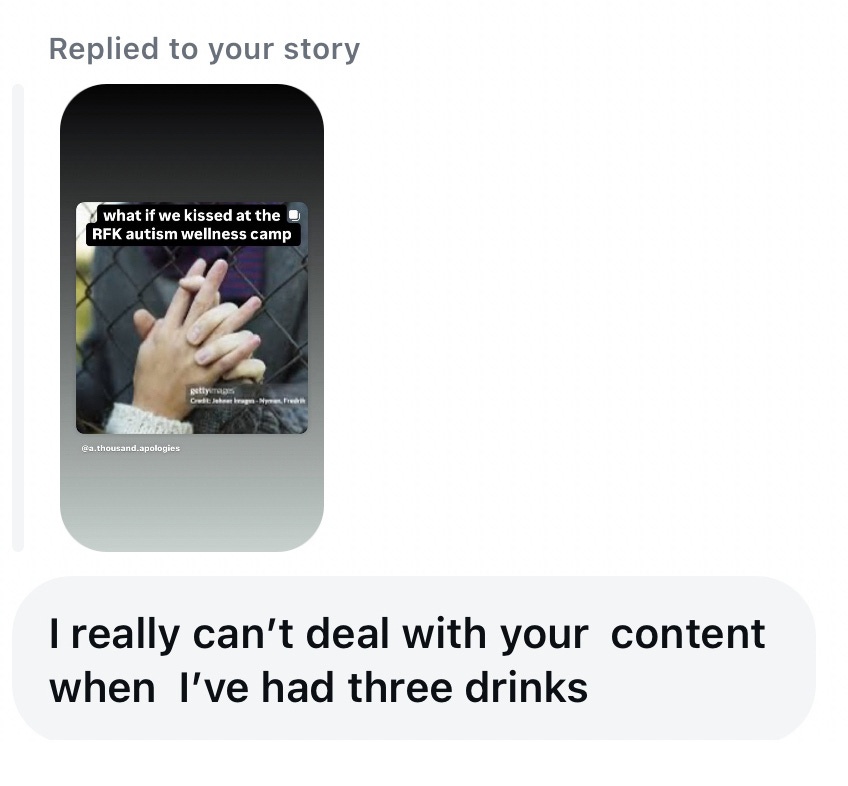Viewport: 848px width, 786px height.
Task: Click the word 'story' in the header label
Action: (322, 49)
